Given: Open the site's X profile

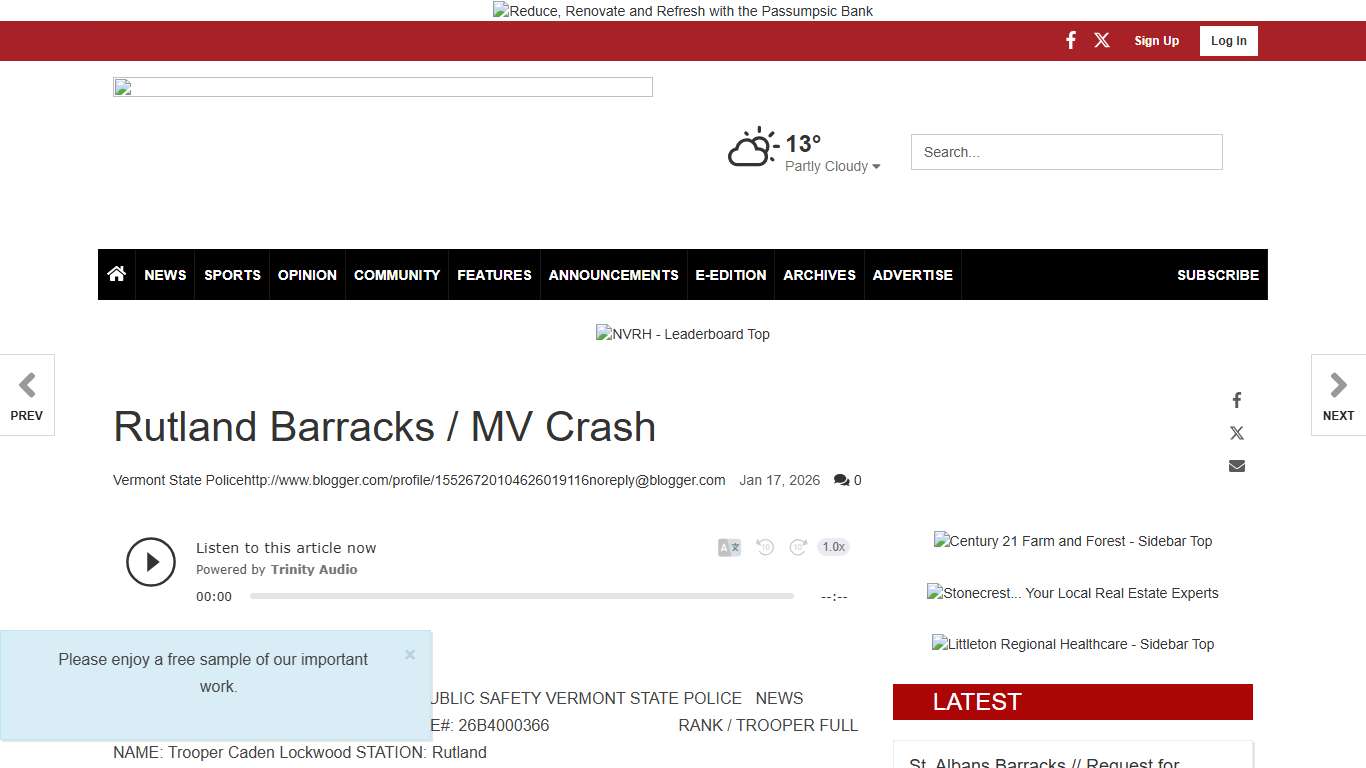Looking at the screenshot, I should click(x=1101, y=40).
